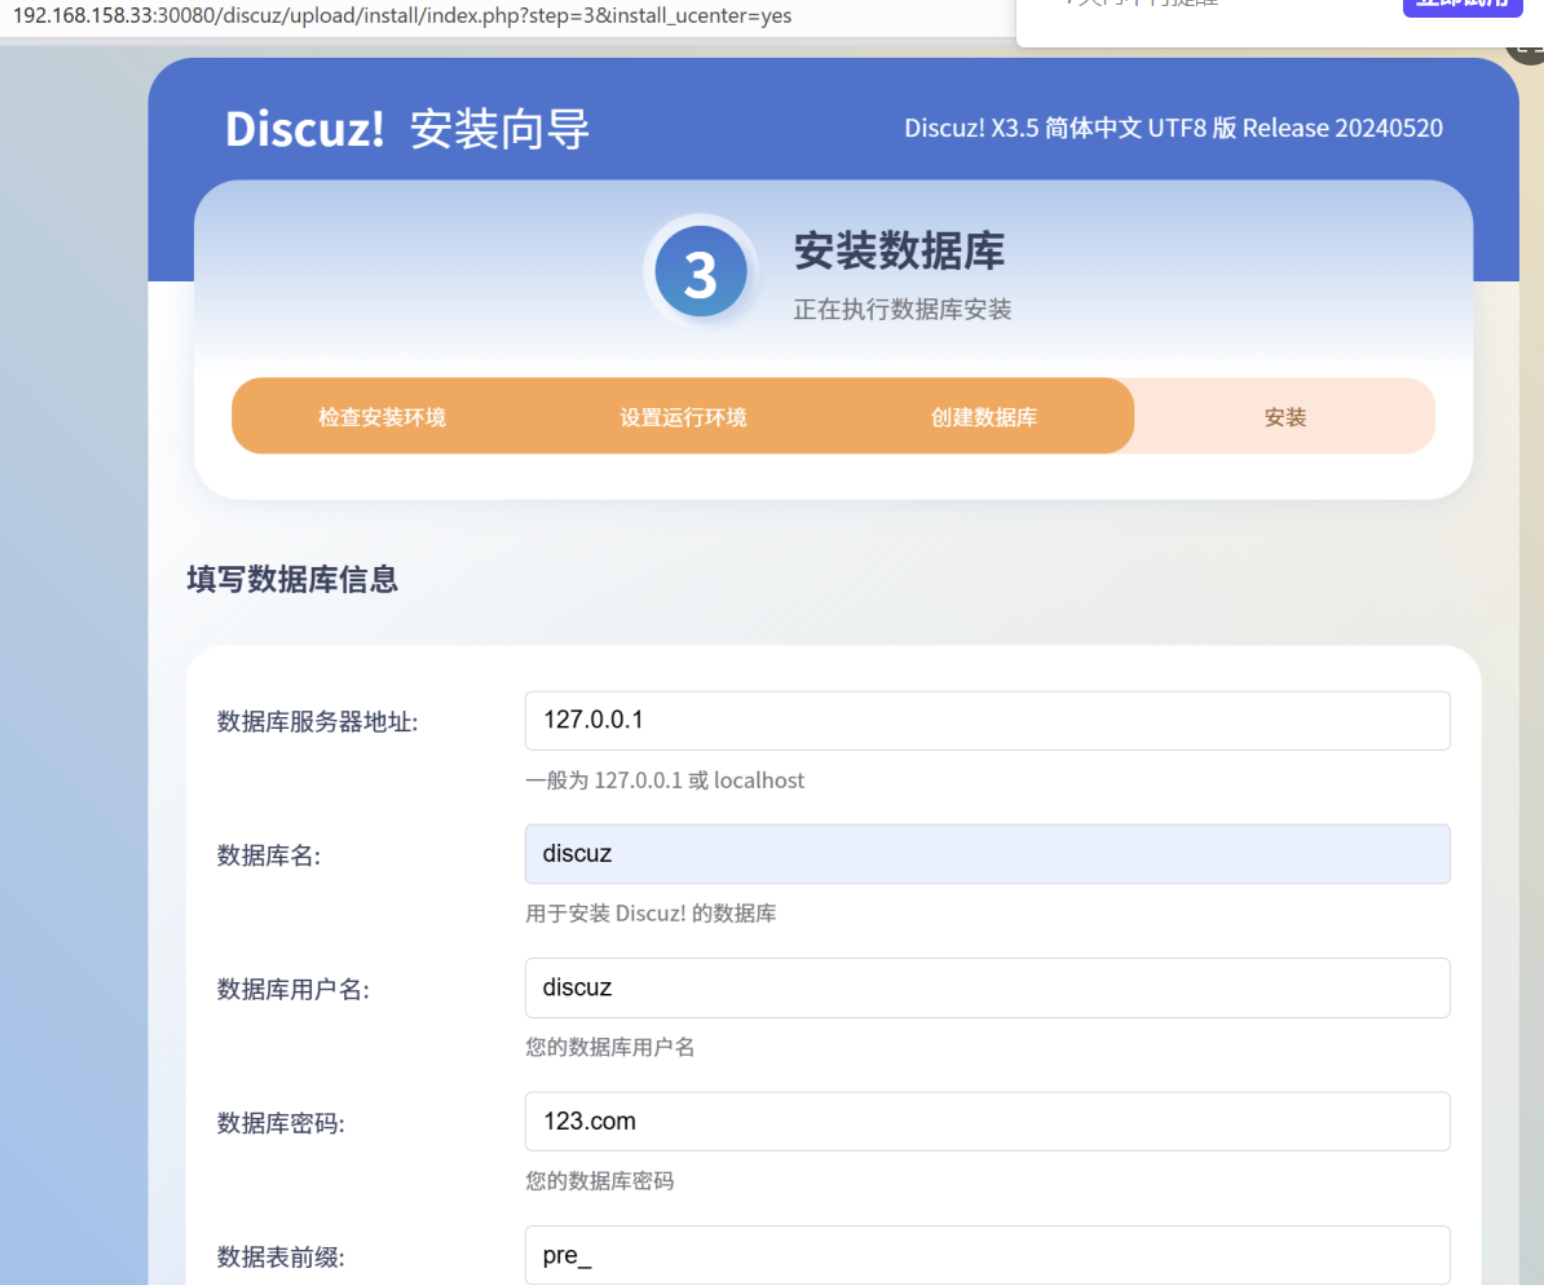The width and height of the screenshot is (1549, 1285).
Task: Click the 数据表前缀 label
Action: (281, 1258)
